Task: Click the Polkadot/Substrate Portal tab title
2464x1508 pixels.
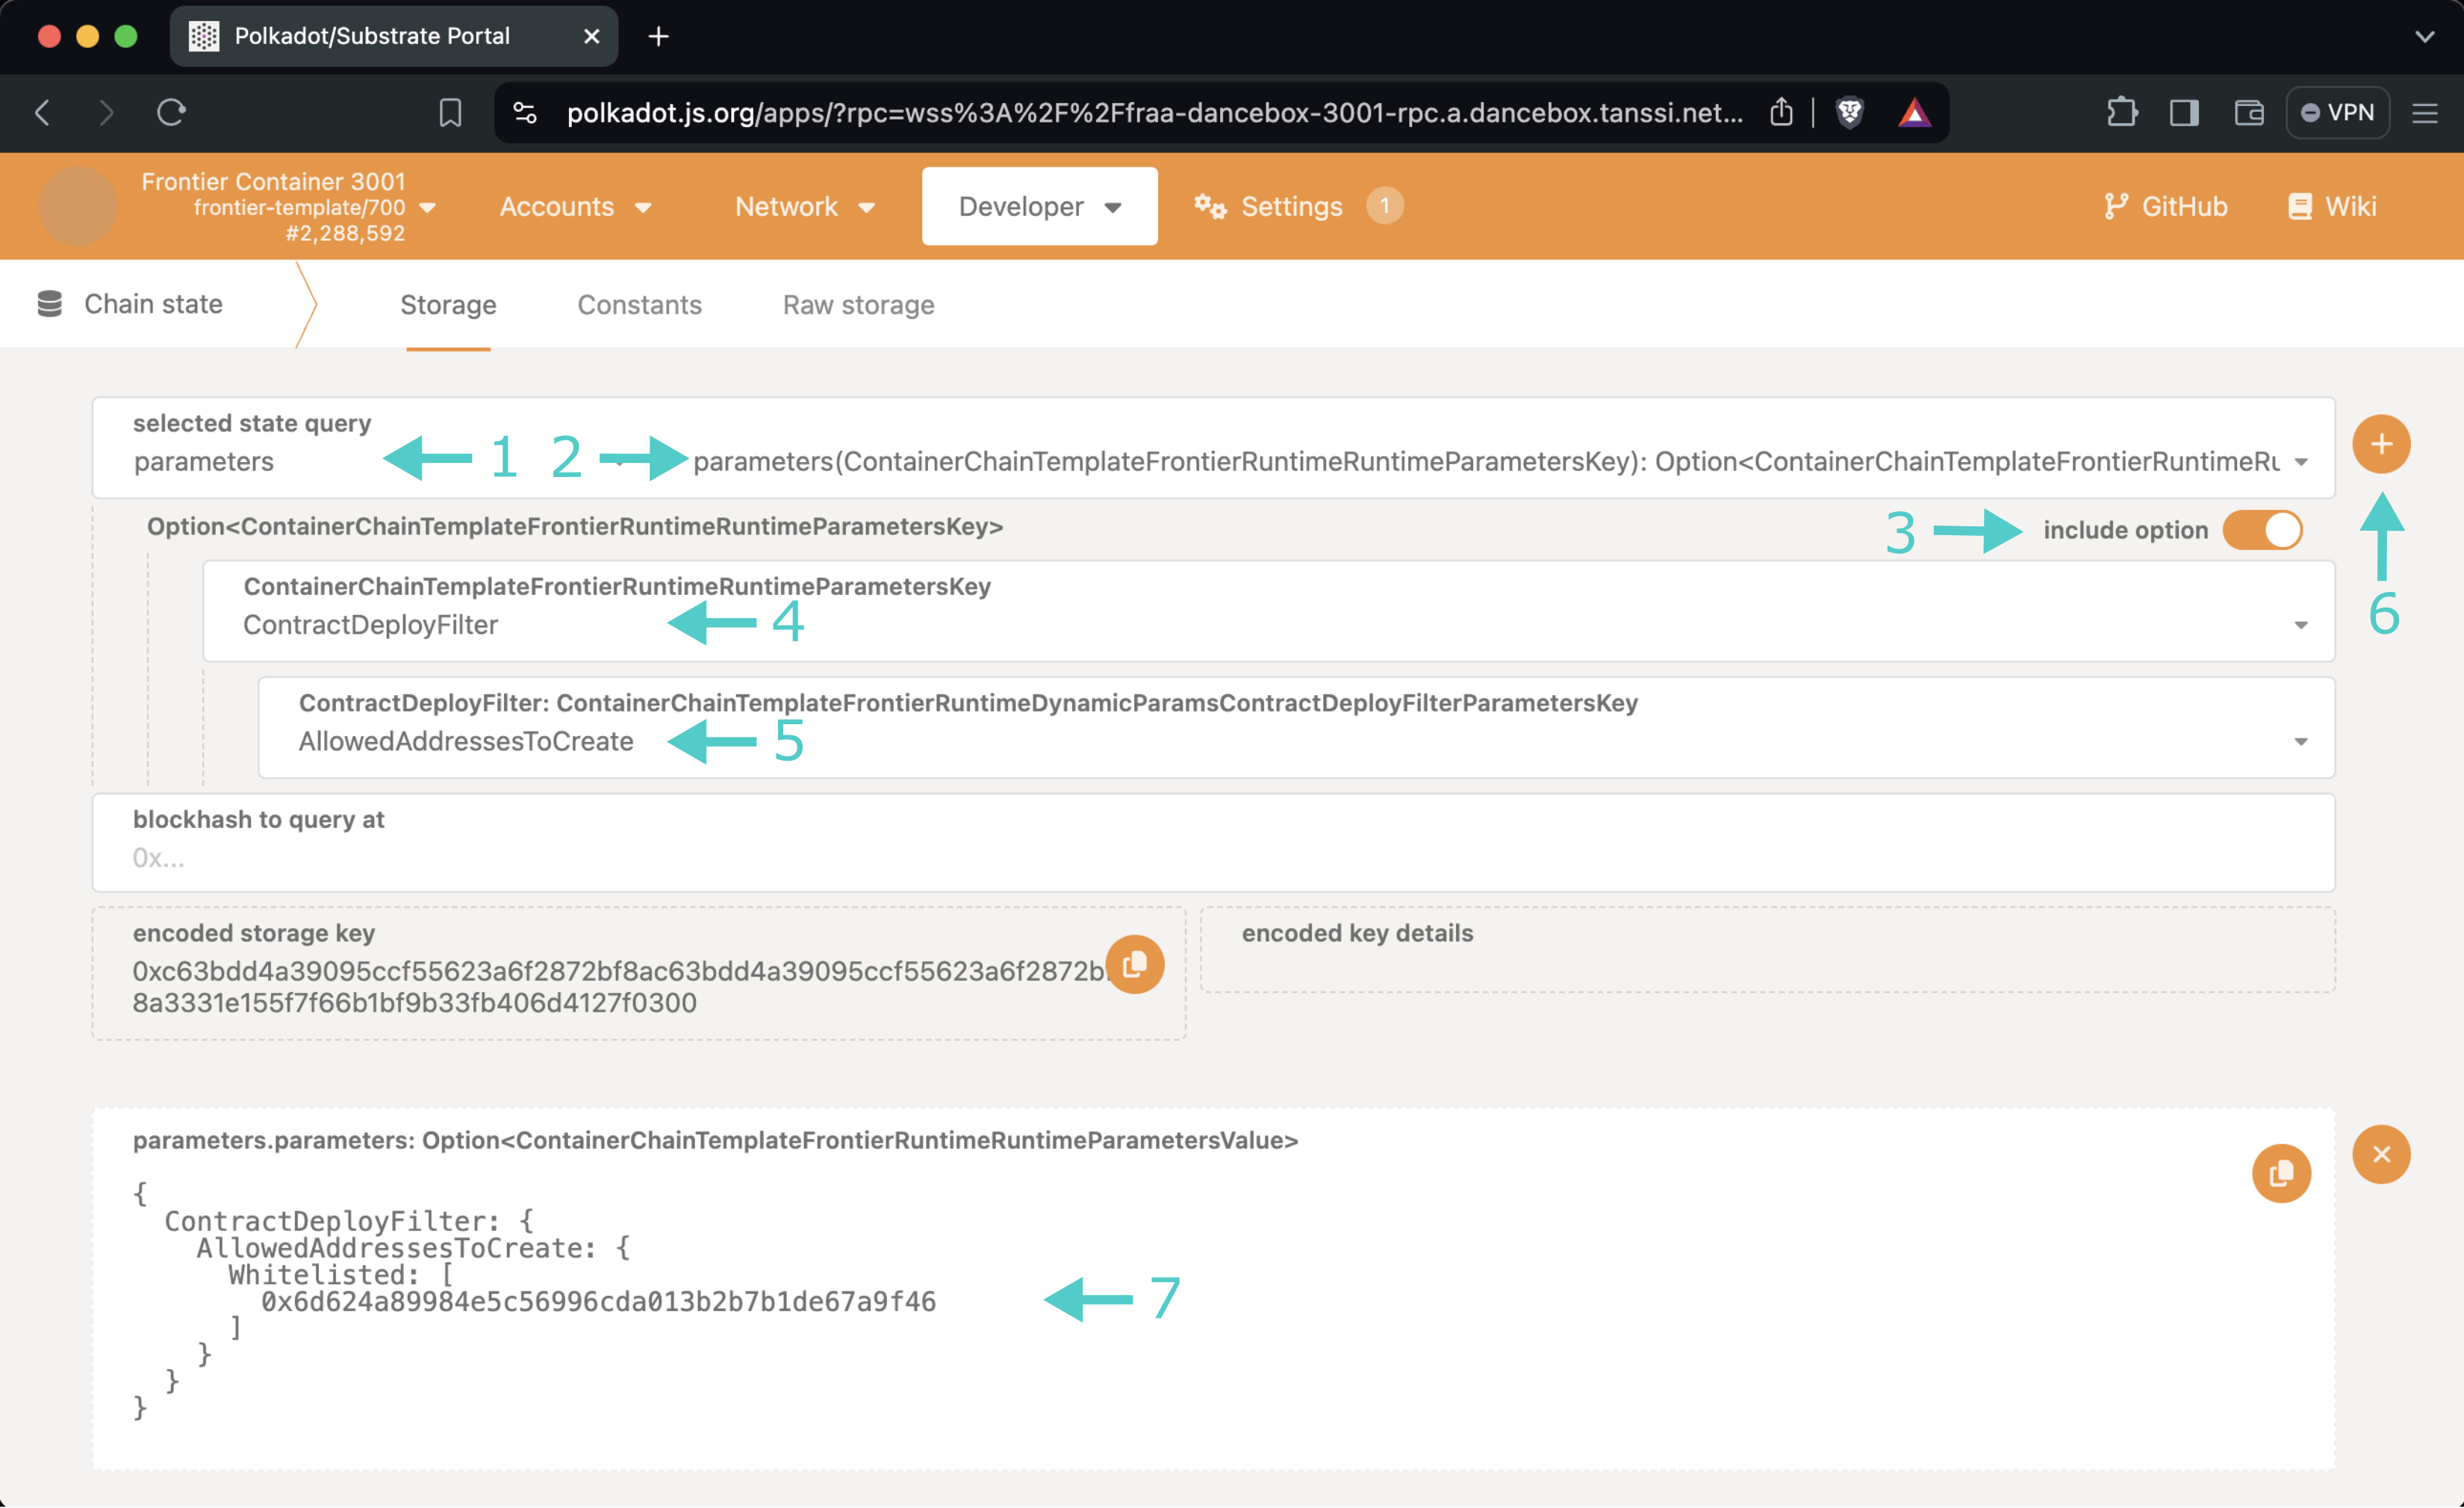Action: (372, 36)
